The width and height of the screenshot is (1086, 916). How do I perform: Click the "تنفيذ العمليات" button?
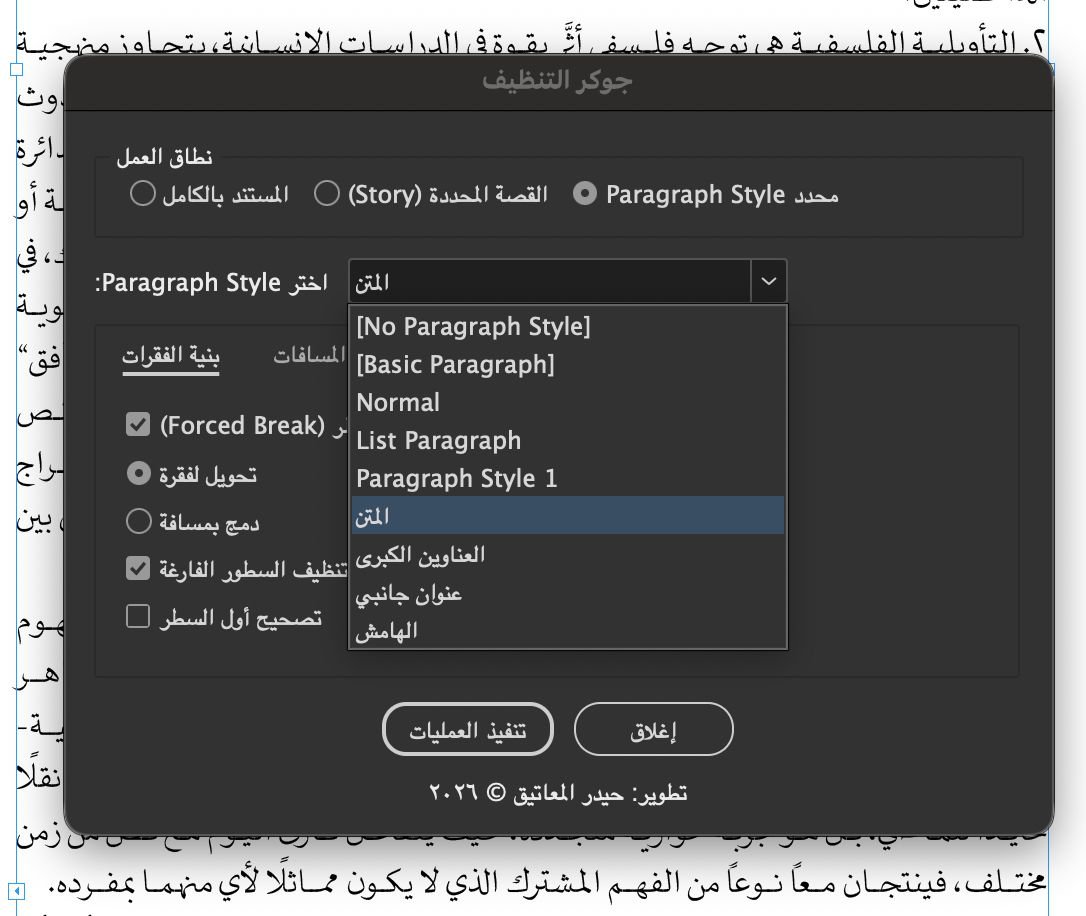coord(468,729)
